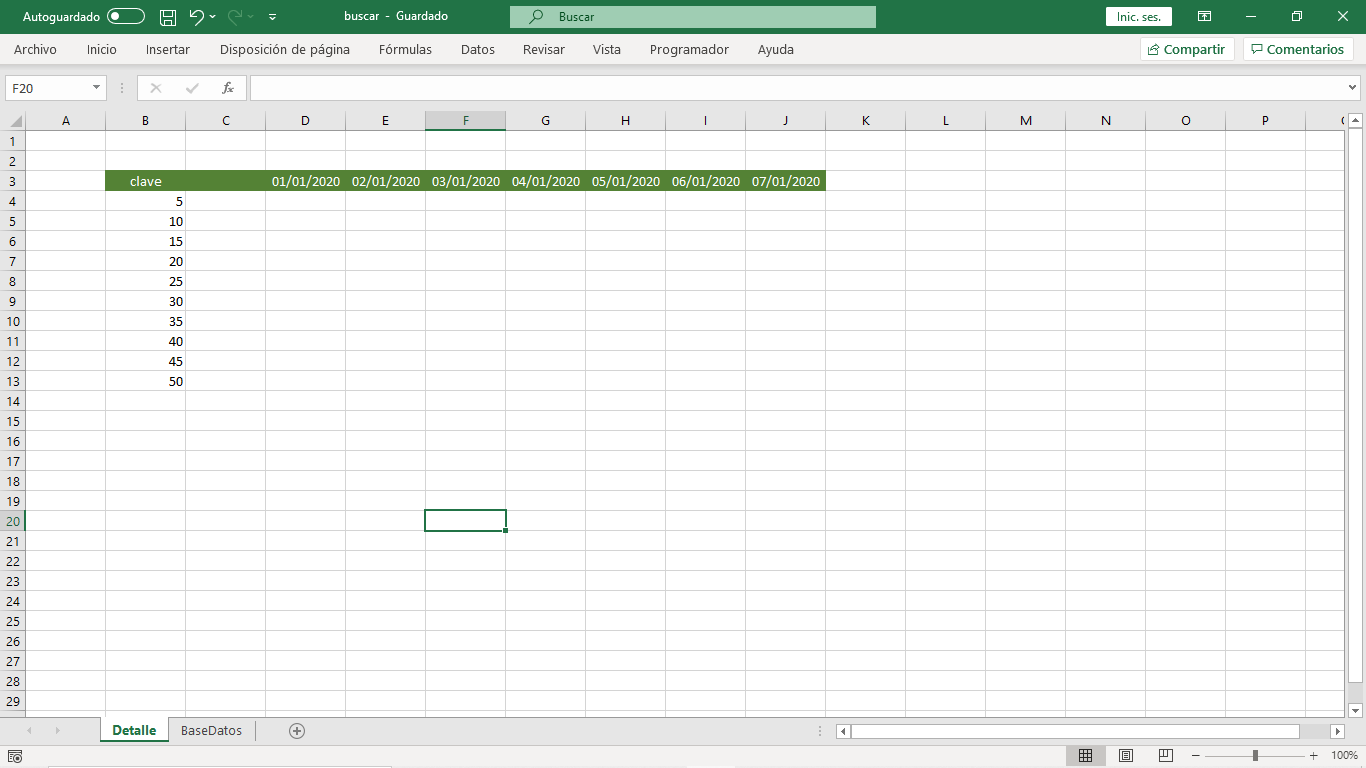
Task: Click the Buscar search box
Action: click(693, 17)
